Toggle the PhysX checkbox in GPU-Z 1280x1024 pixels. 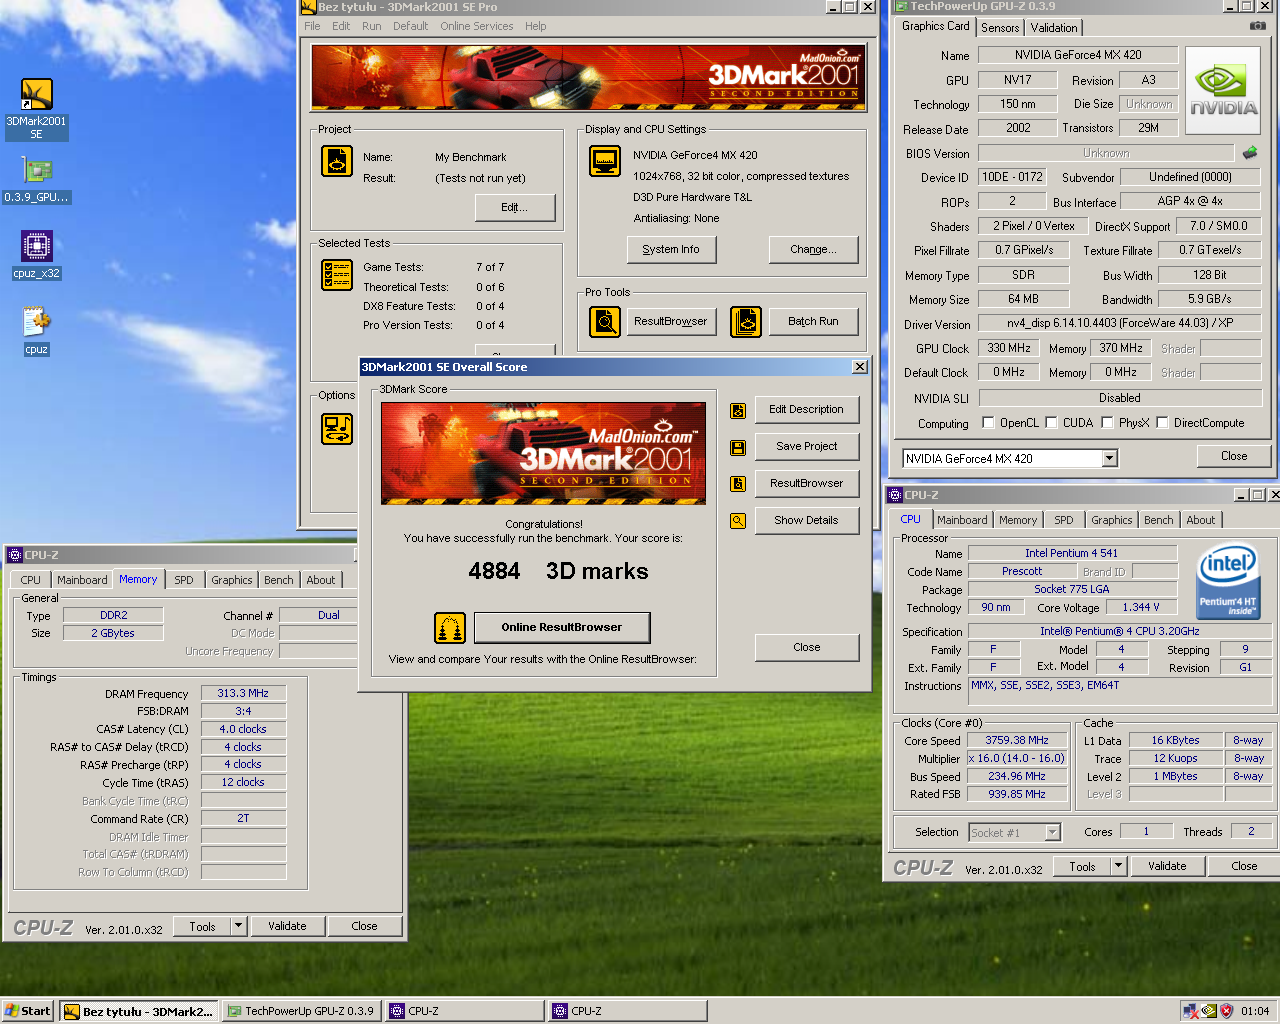[x=1107, y=423]
